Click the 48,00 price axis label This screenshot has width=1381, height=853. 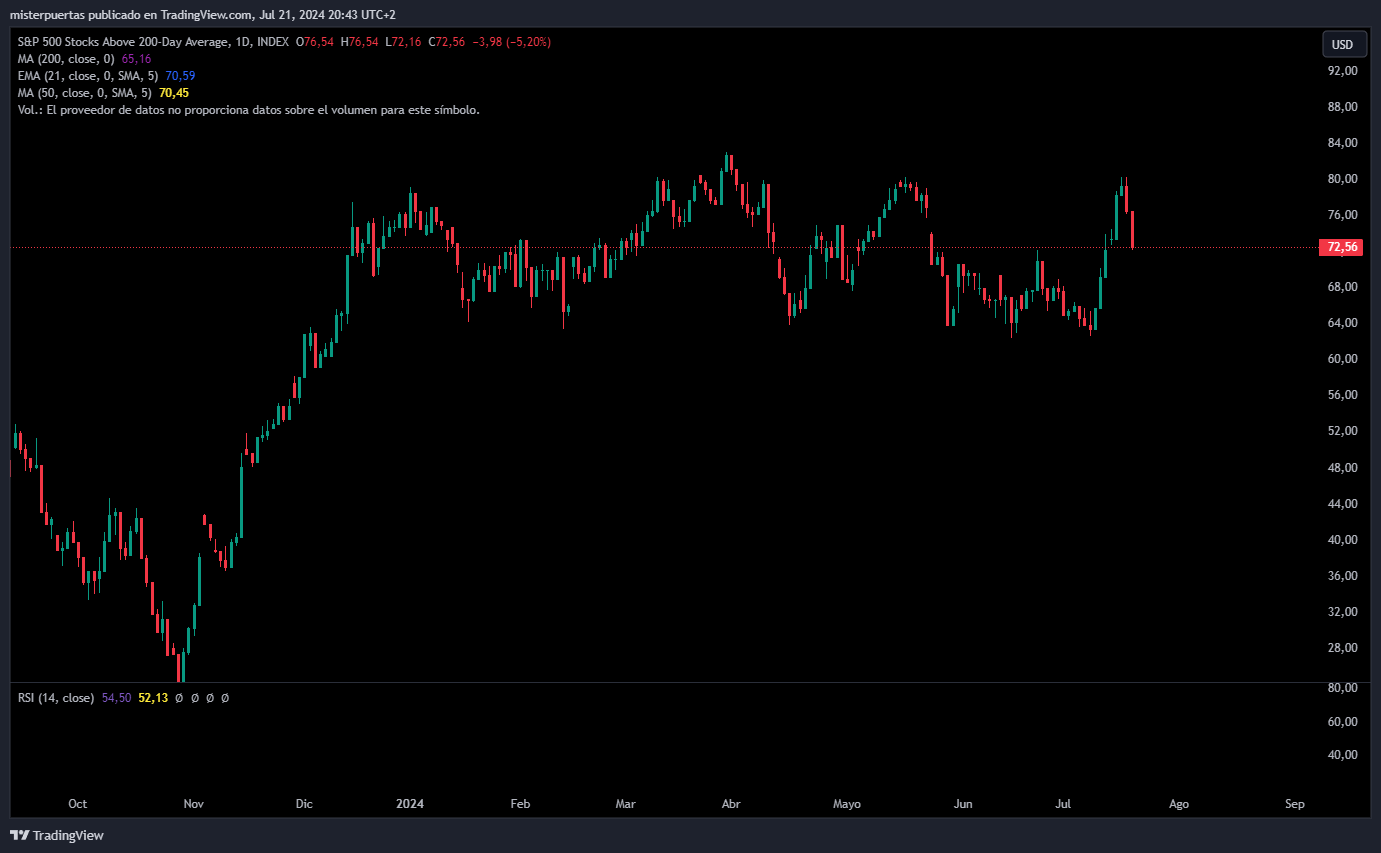1342,468
